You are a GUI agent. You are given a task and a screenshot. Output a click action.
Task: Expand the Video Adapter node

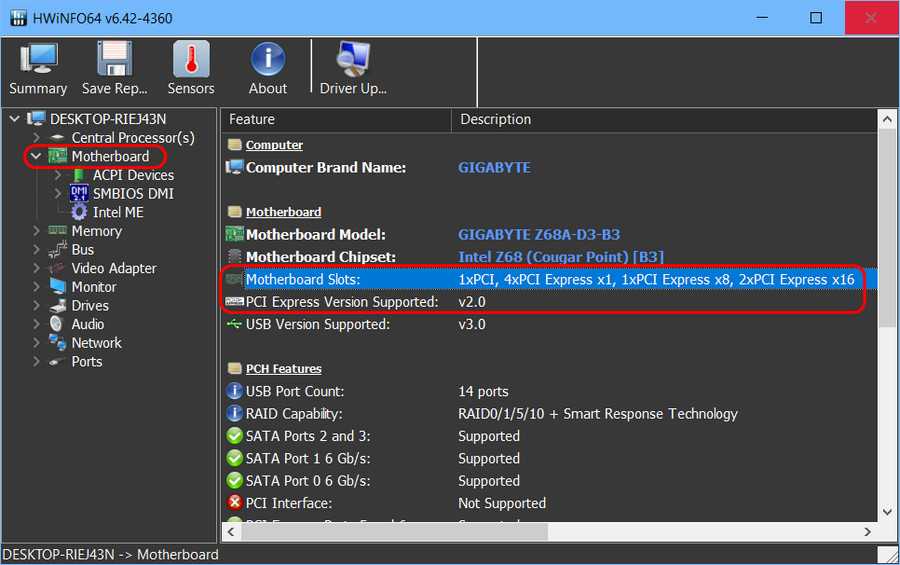click(x=36, y=268)
